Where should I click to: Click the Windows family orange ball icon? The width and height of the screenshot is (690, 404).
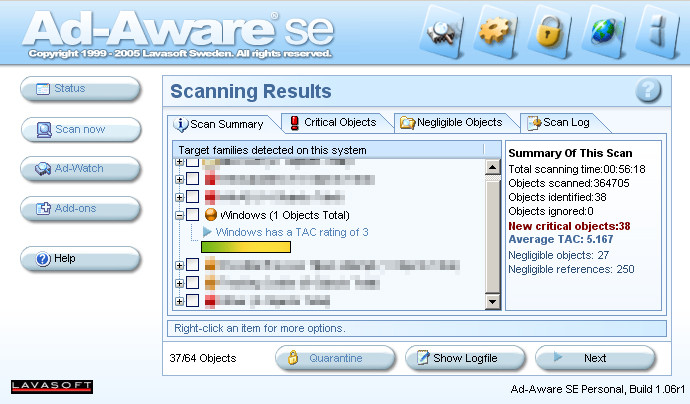(211, 215)
